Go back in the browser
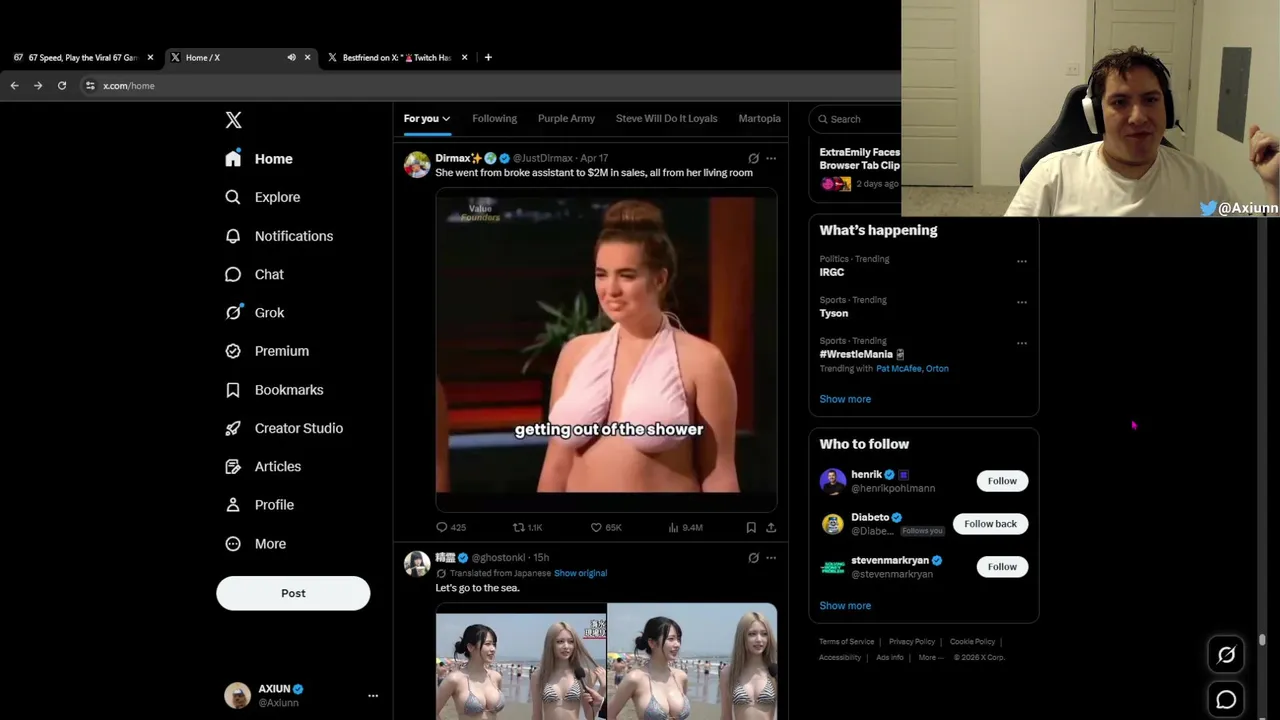The image size is (1280, 720). (14, 86)
